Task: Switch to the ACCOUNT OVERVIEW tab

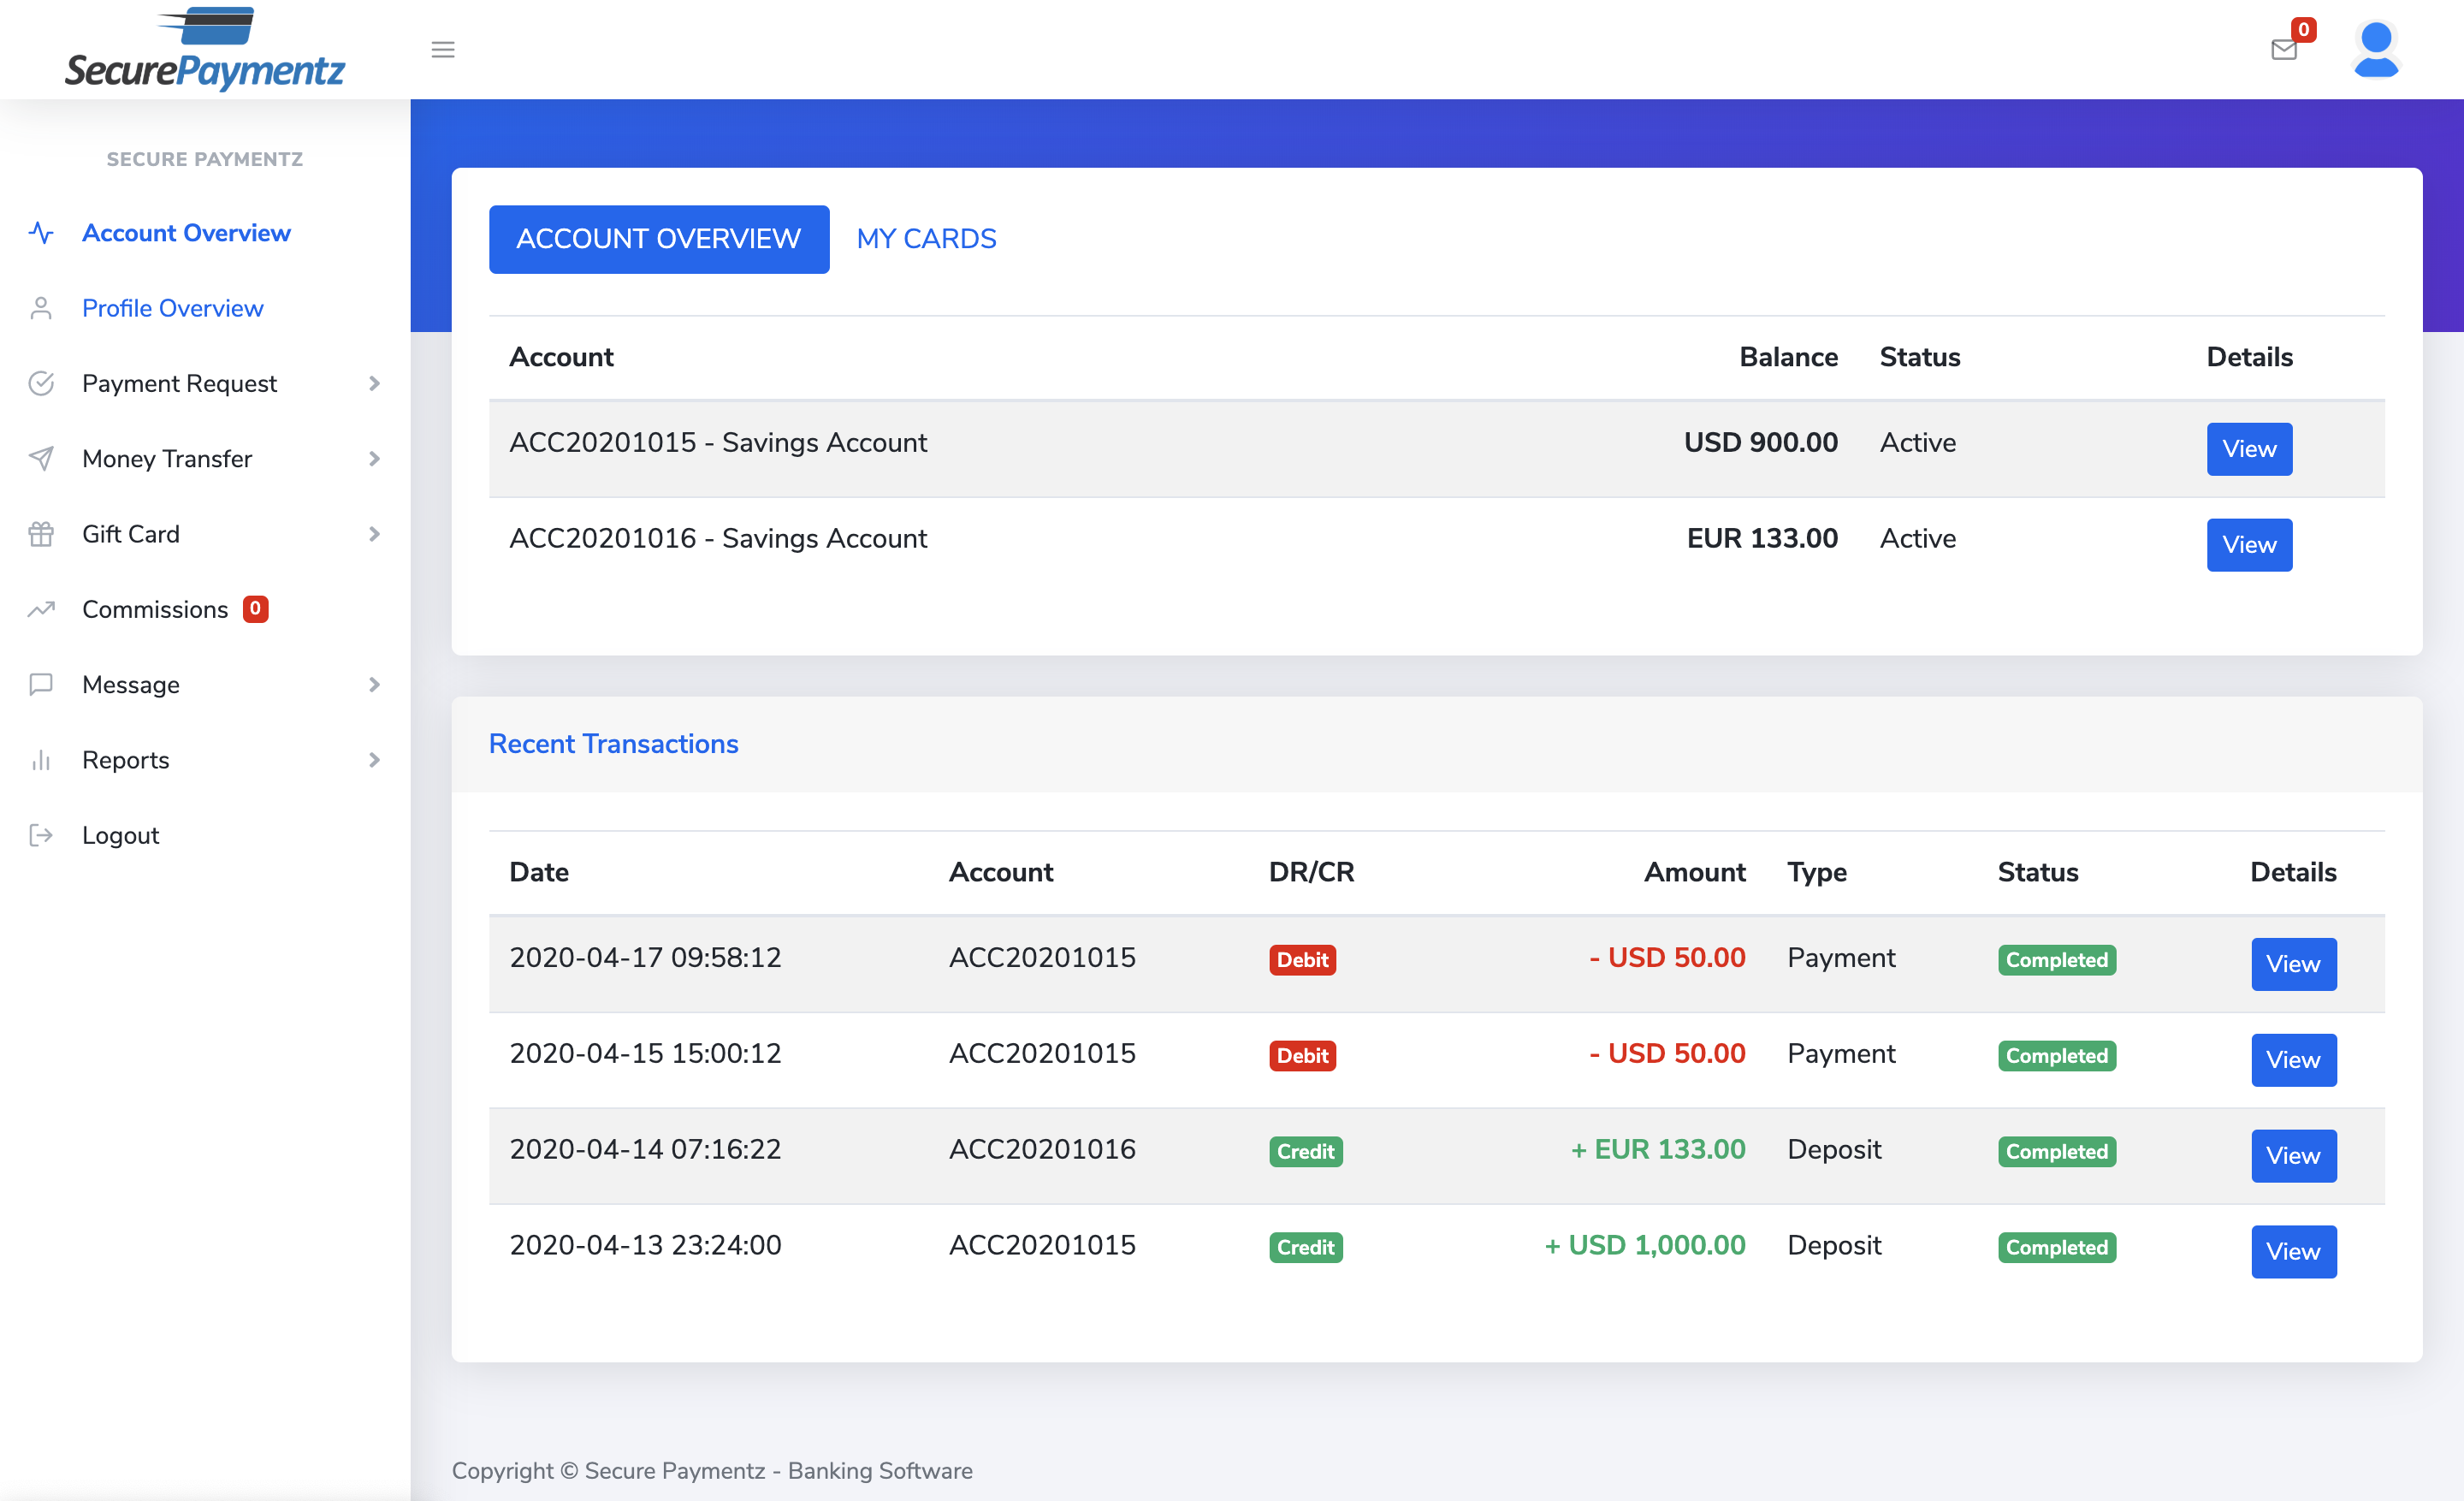Action: click(659, 239)
